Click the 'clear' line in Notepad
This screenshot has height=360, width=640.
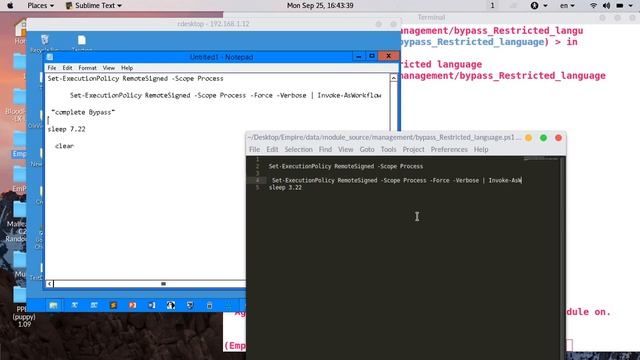tap(64, 146)
